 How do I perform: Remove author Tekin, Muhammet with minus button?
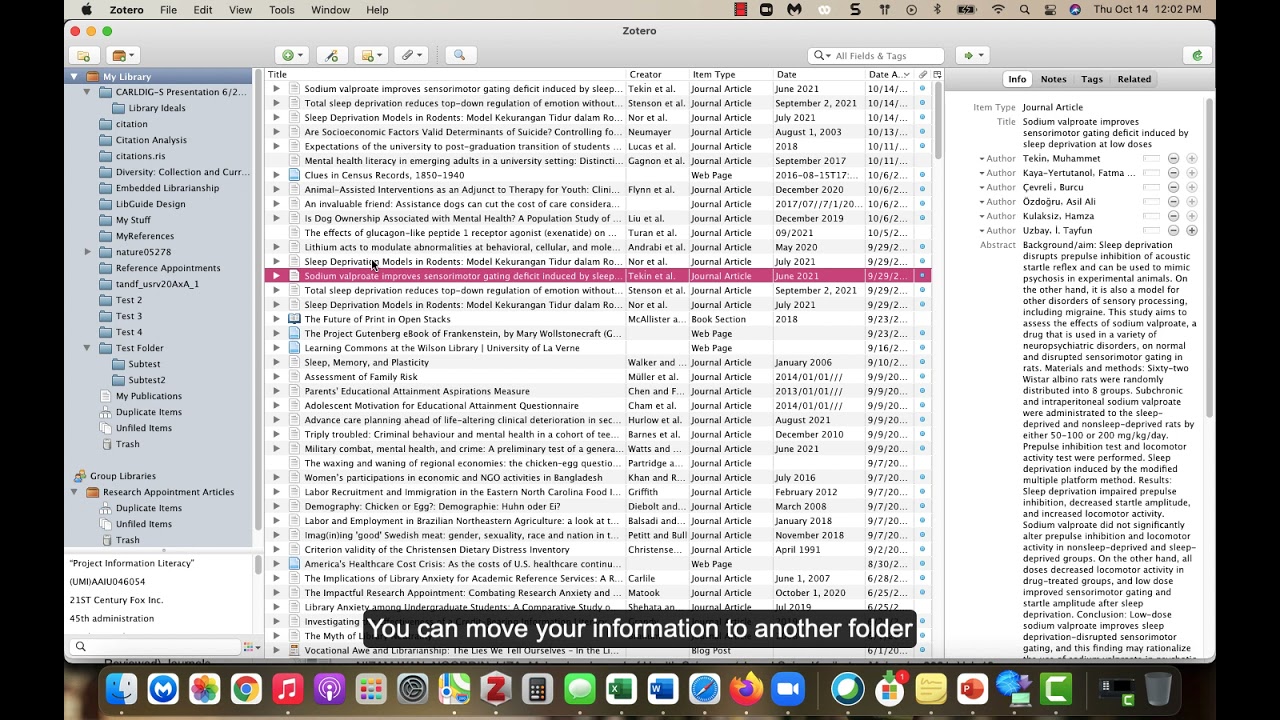pos(1174,159)
